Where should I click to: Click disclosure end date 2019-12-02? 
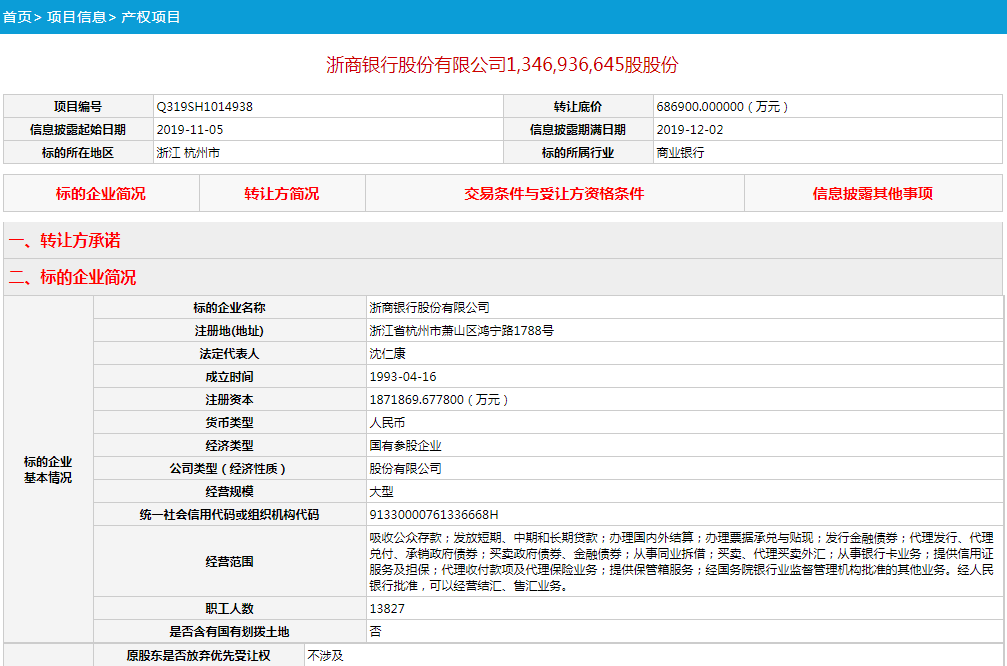(690, 130)
